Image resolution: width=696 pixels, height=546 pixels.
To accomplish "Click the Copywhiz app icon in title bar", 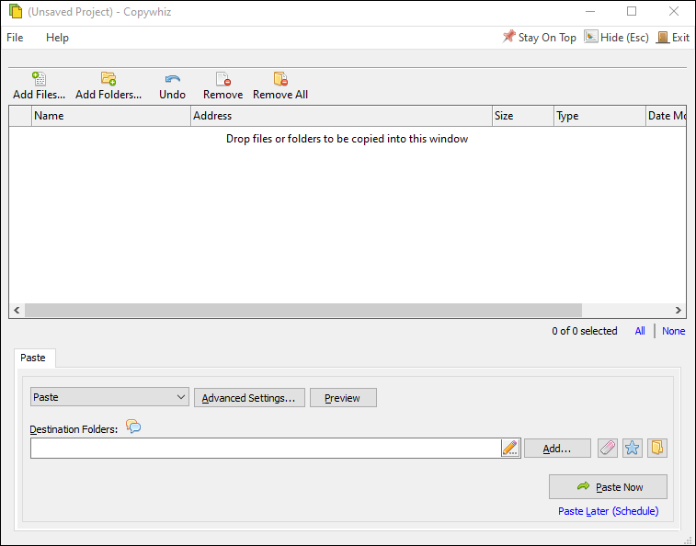I will 16,12.
